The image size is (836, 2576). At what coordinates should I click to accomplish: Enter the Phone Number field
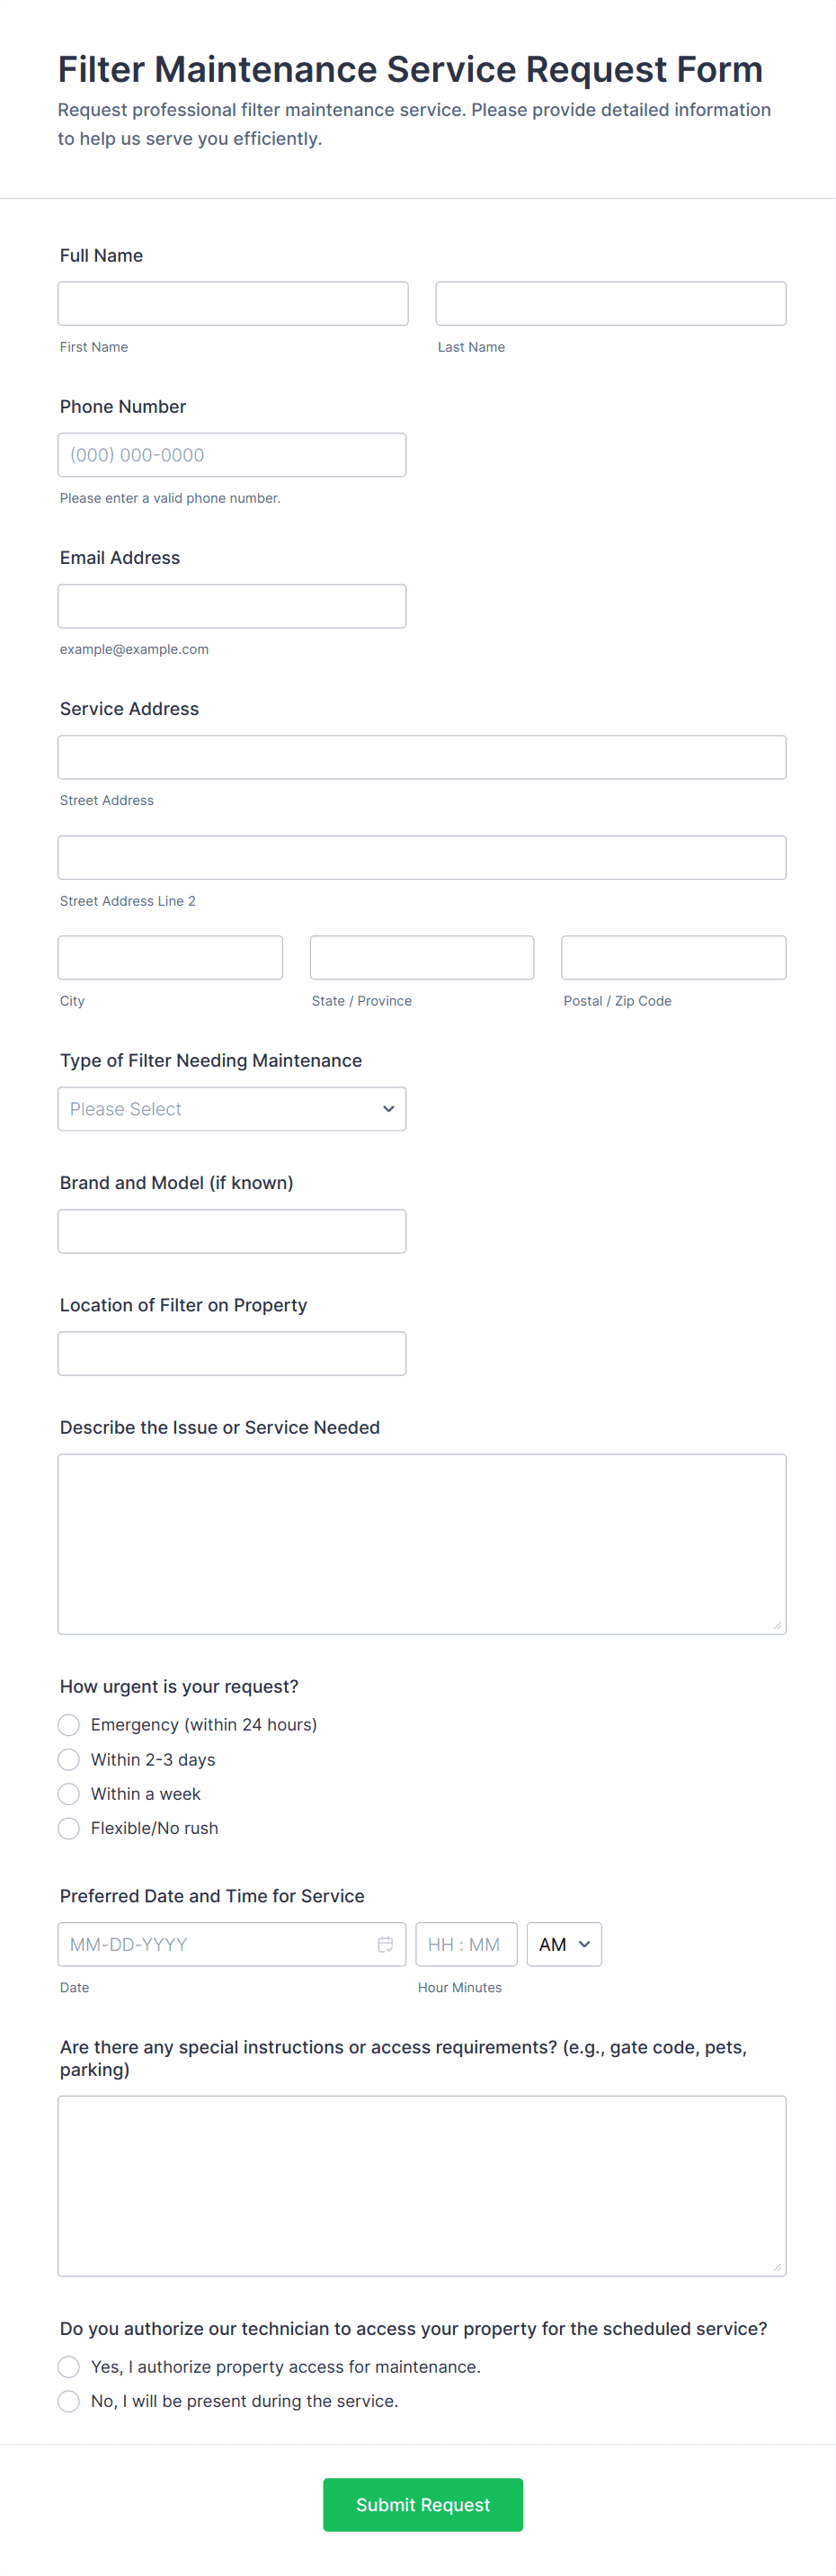coord(232,455)
